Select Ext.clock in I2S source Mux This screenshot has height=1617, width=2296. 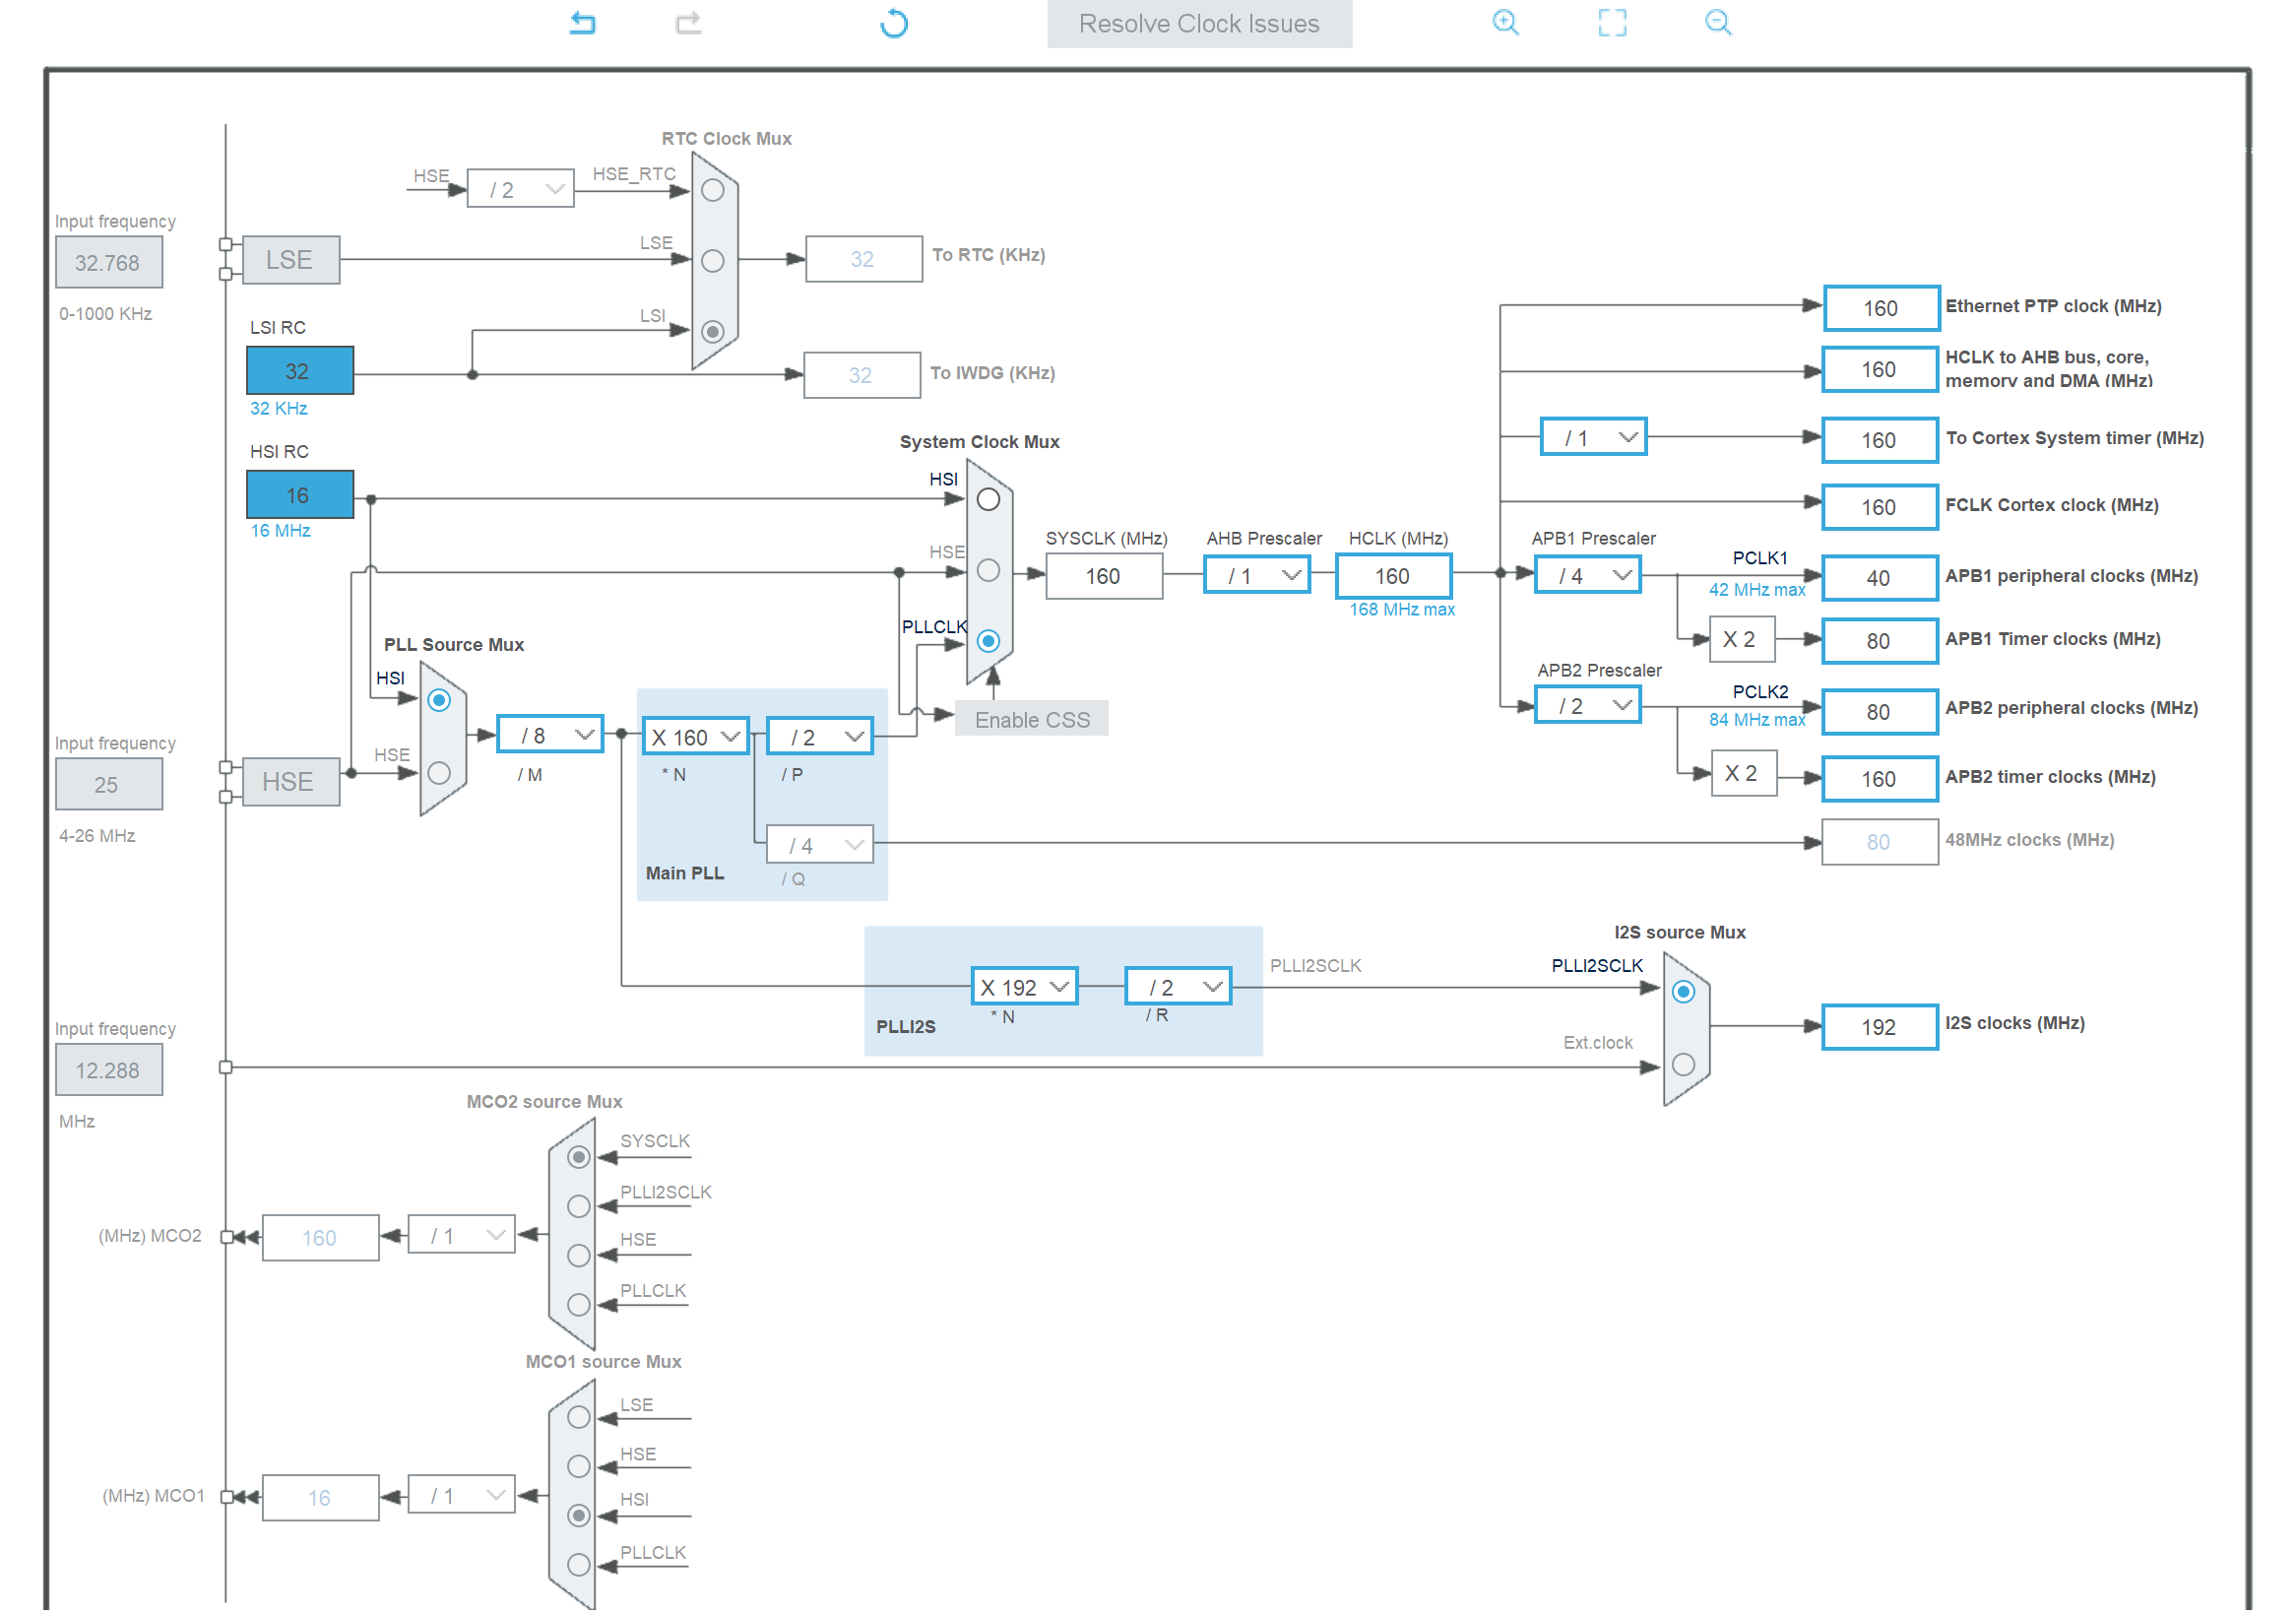pyautogui.click(x=1684, y=1065)
